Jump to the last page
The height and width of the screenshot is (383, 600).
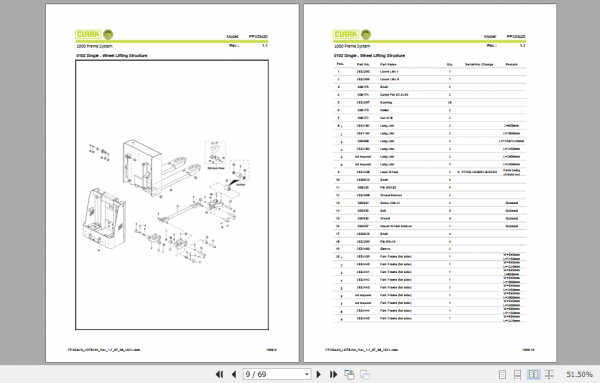[333, 374]
